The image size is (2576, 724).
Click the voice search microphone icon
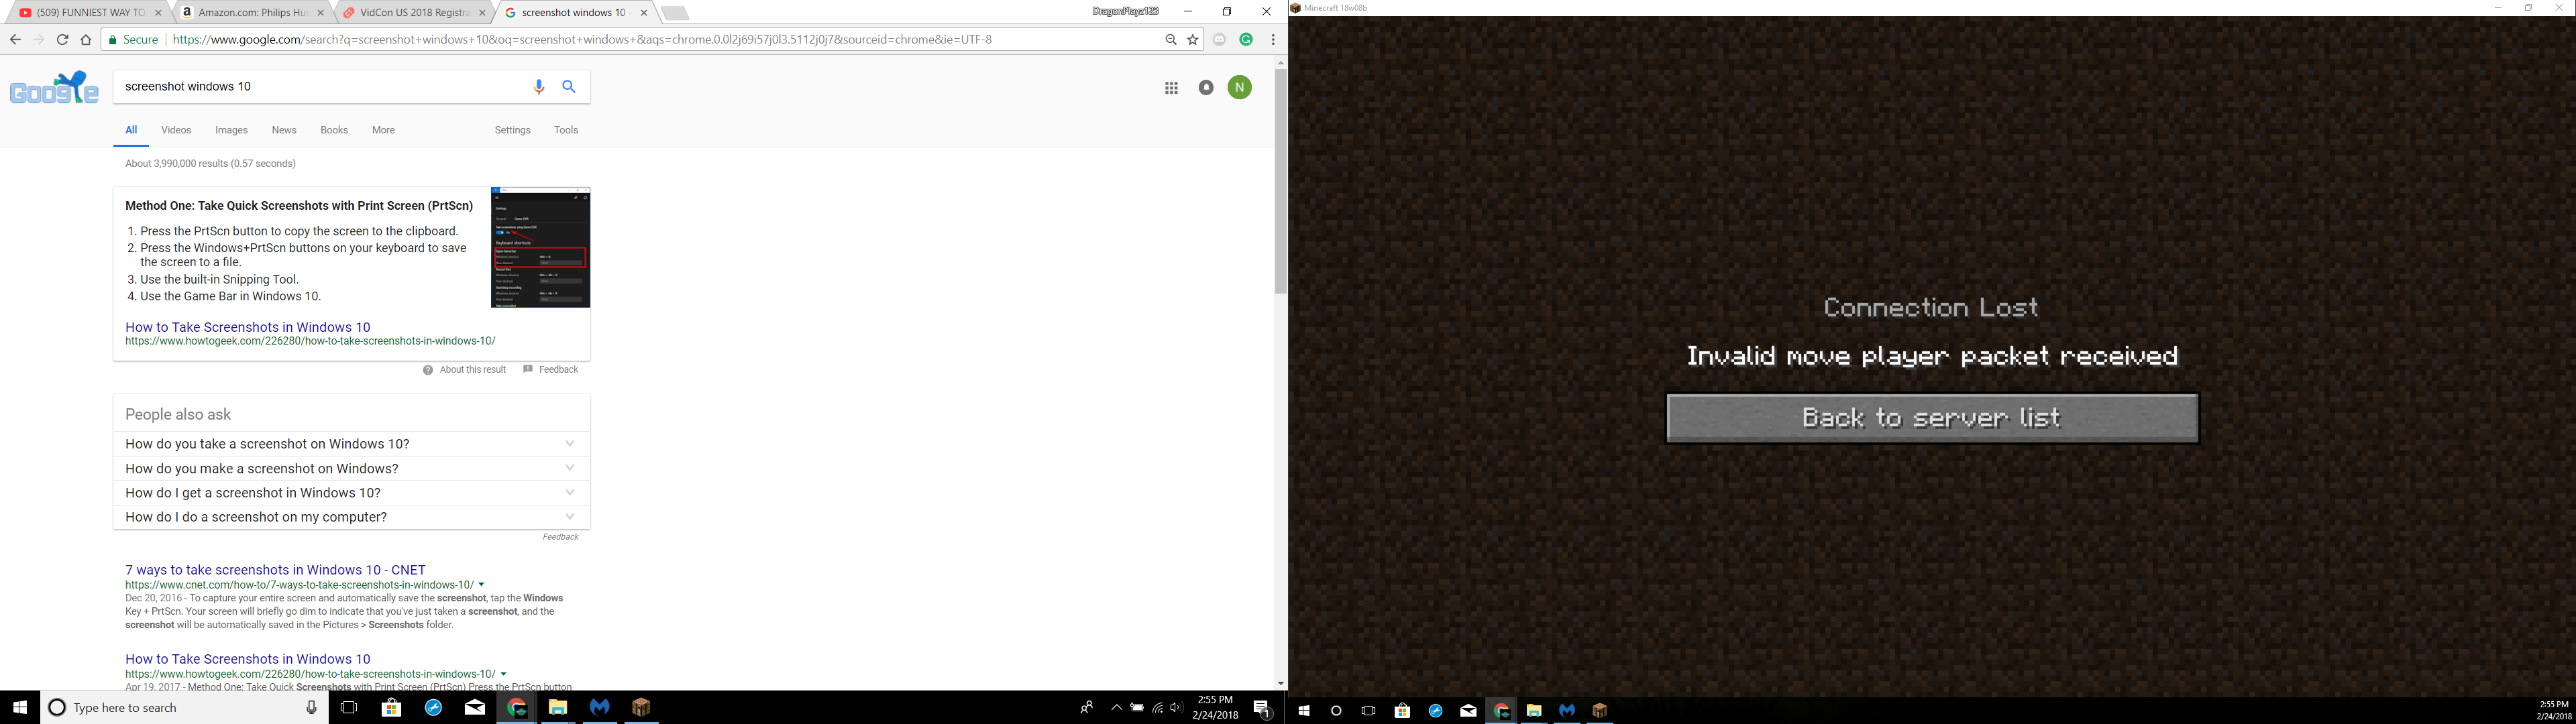click(x=538, y=87)
